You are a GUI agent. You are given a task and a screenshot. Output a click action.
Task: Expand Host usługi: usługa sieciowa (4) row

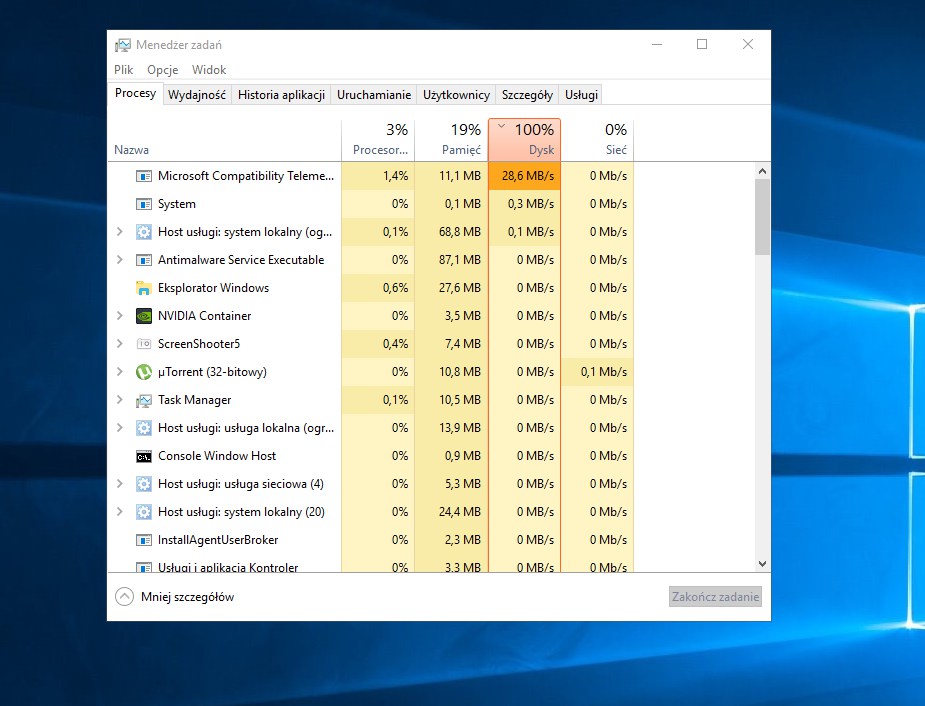point(120,484)
